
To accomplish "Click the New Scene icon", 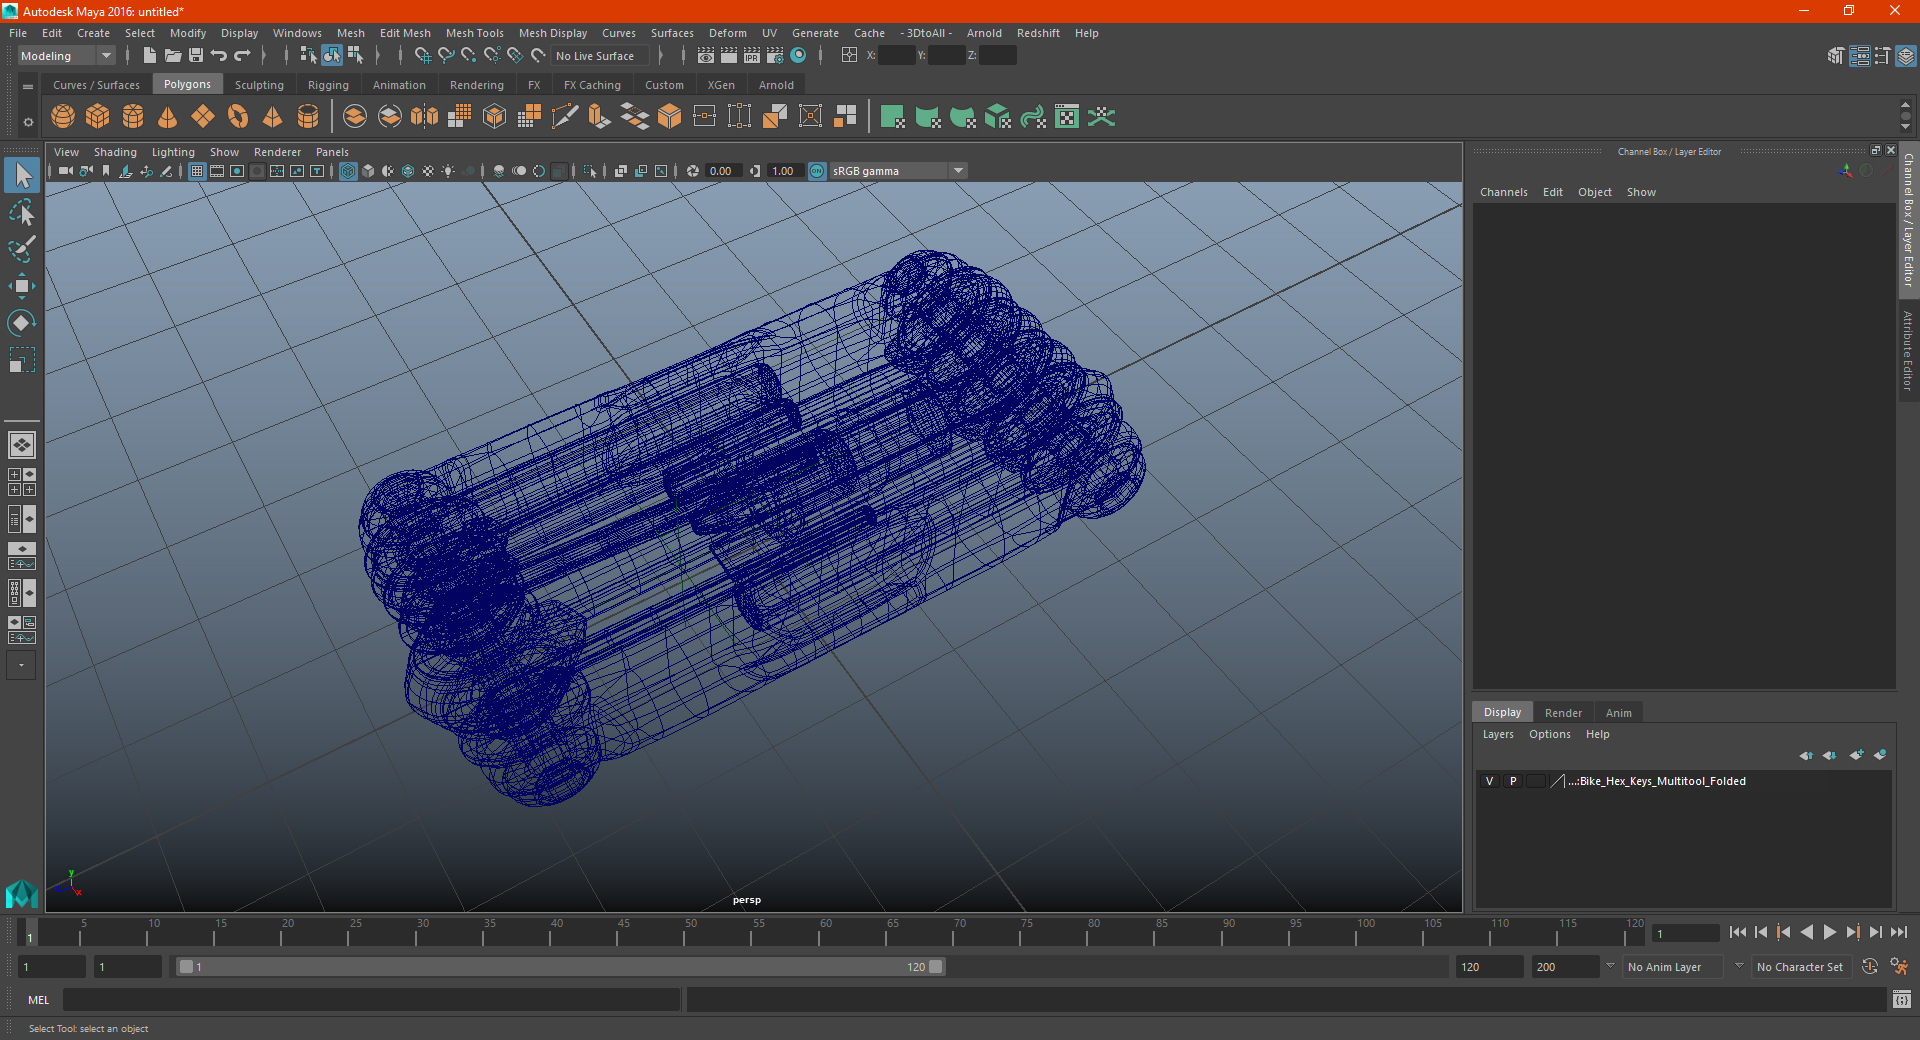I will [150, 56].
